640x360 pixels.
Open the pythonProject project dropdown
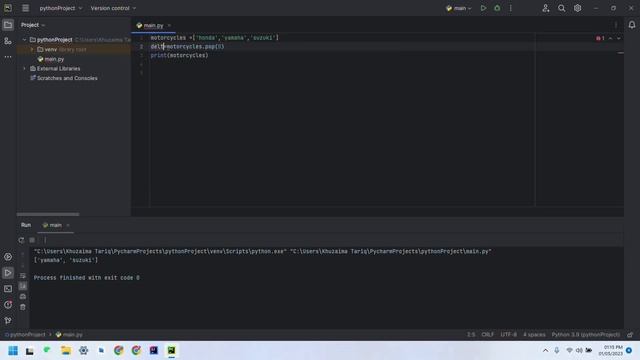click(61, 8)
